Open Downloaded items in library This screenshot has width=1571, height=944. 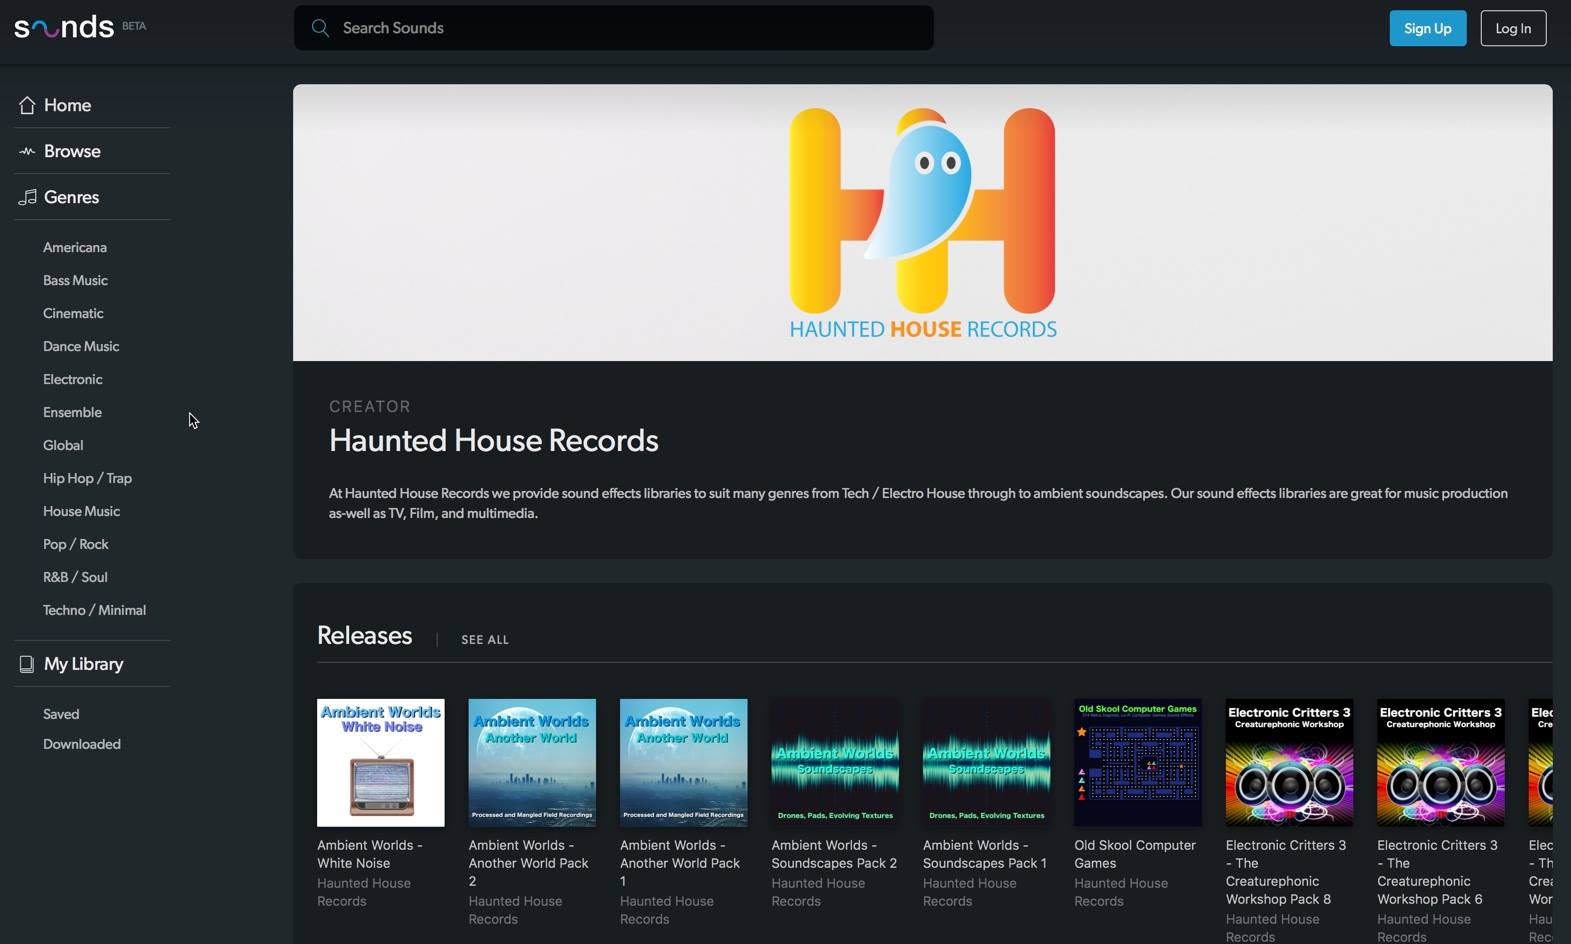82,744
